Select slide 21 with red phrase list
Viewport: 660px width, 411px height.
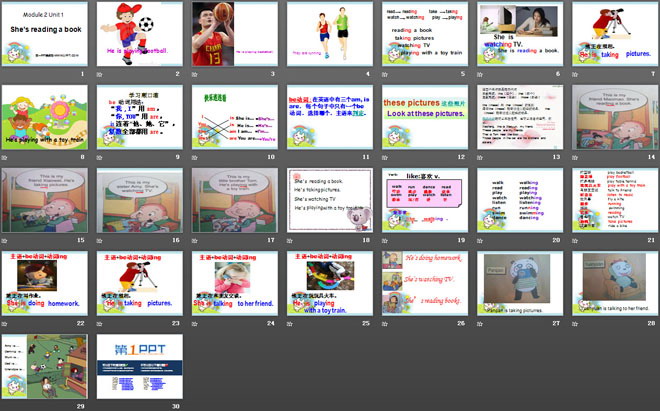[x=615, y=200]
